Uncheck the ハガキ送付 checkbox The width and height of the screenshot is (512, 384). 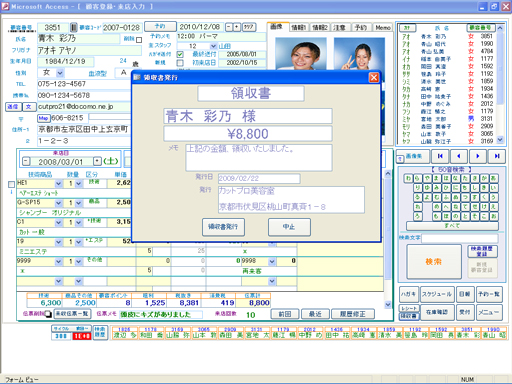pos(180,54)
